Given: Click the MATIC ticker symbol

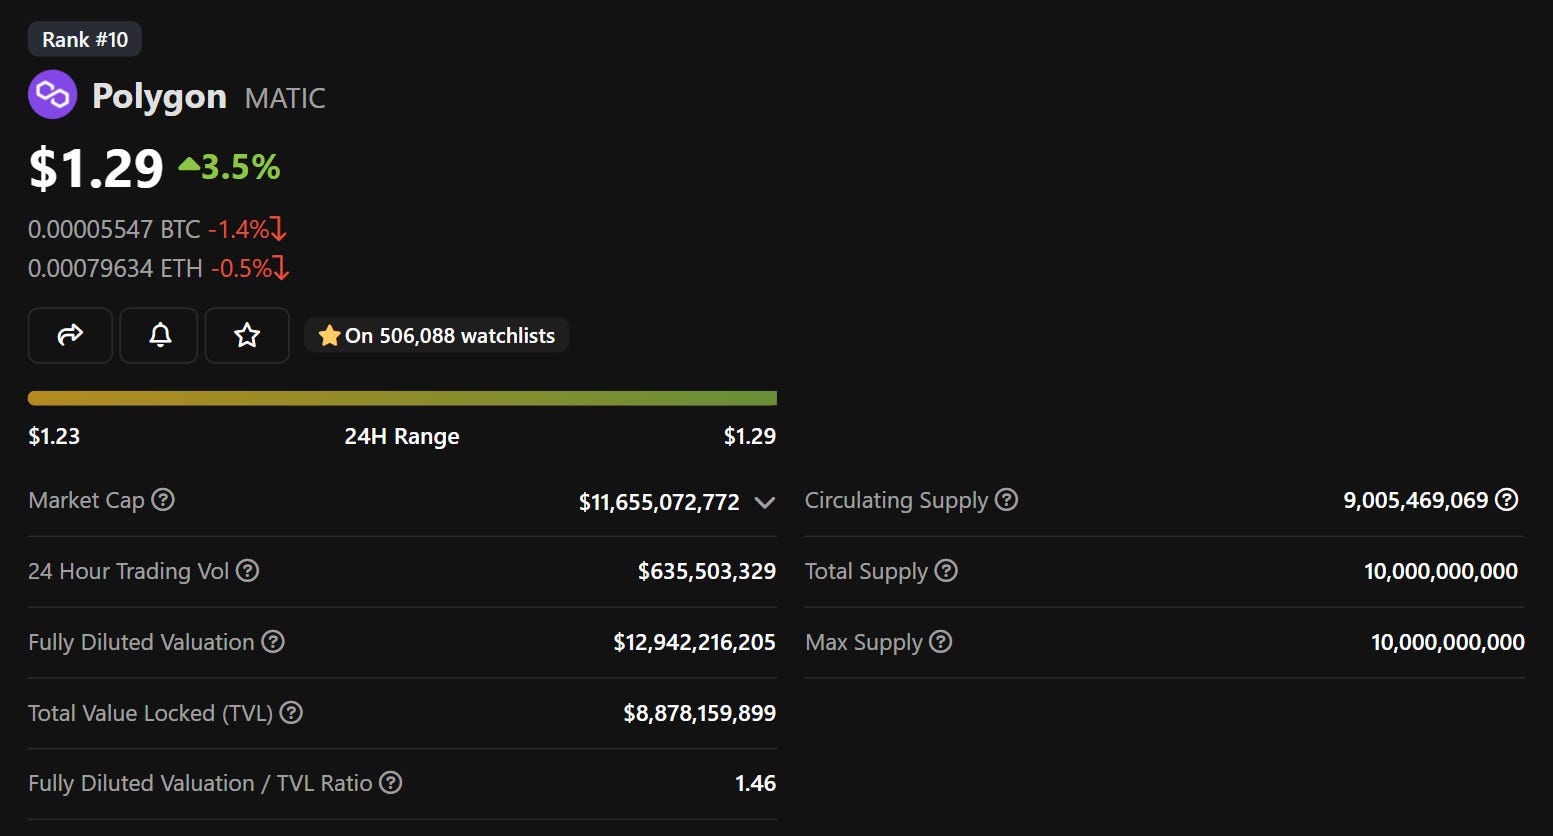Looking at the screenshot, I should pos(285,98).
